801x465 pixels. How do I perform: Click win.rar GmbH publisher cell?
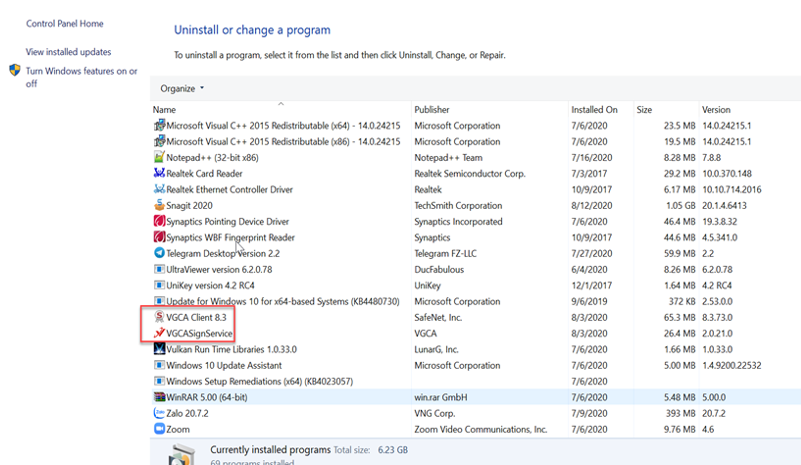click(441, 397)
